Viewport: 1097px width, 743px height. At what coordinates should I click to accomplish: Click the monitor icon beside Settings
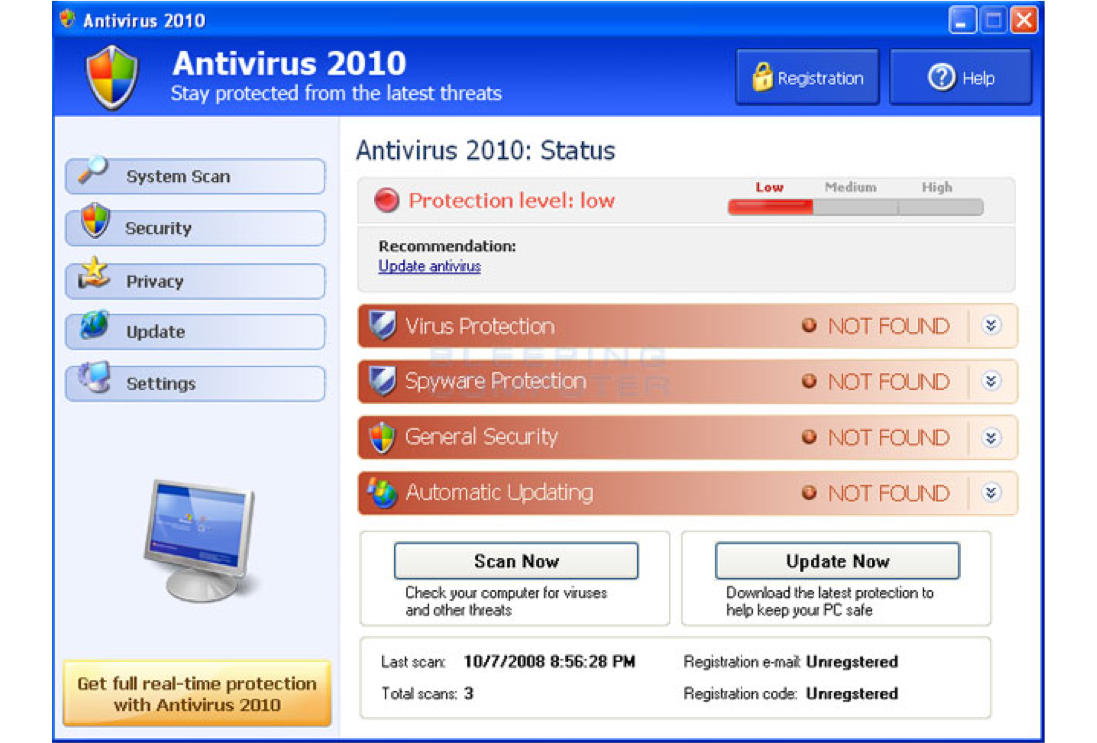click(x=94, y=378)
